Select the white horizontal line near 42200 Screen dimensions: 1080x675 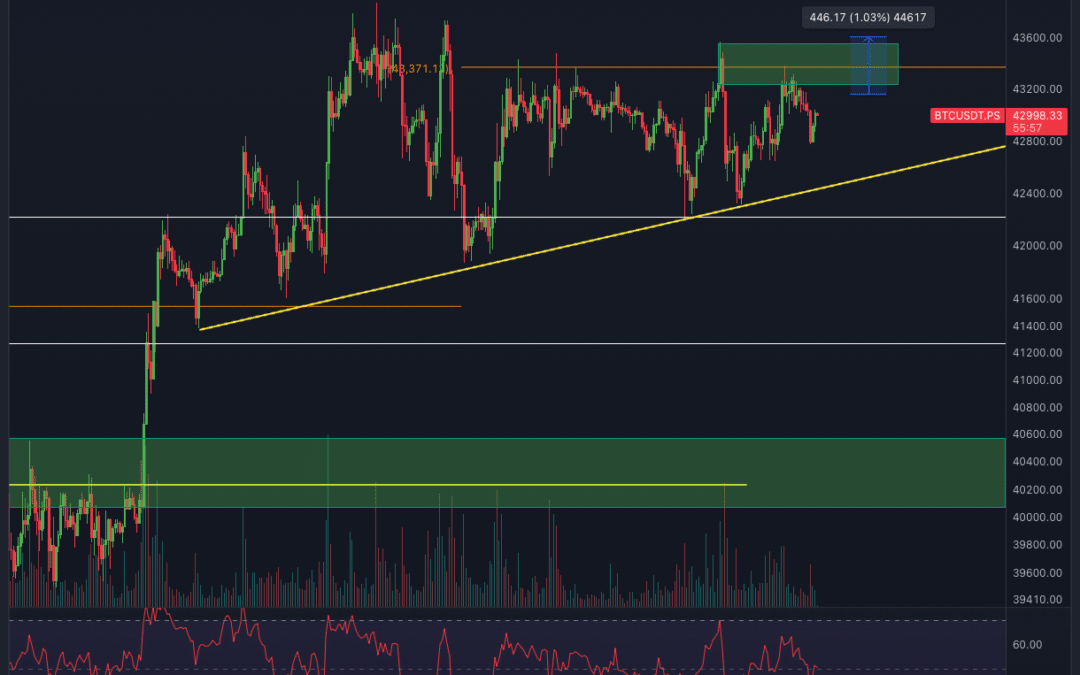(x=507, y=217)
